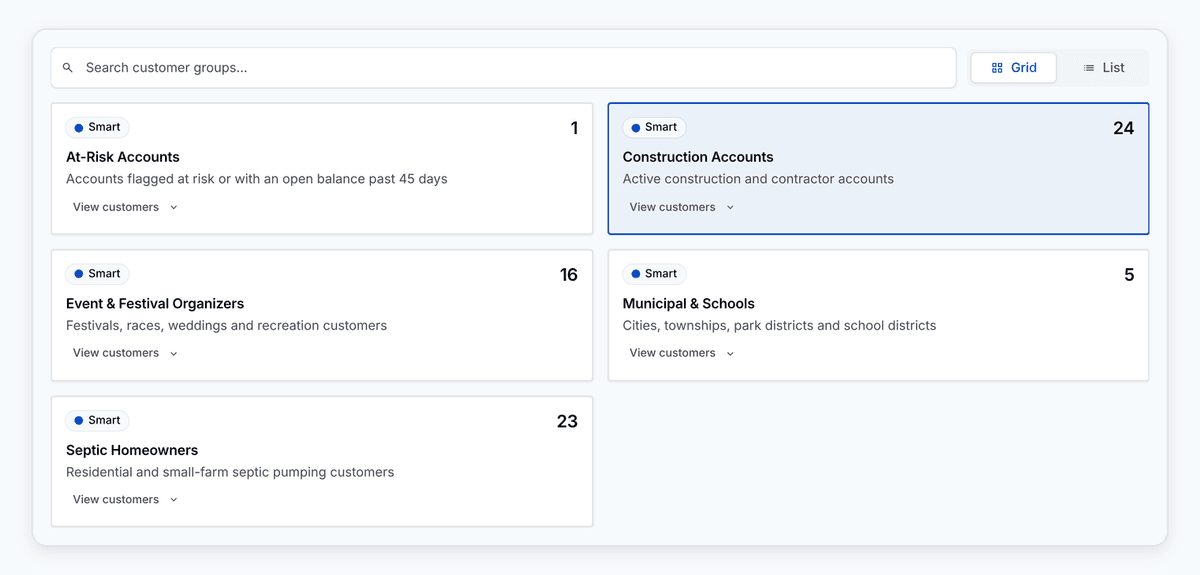The image size is (1200, 575).
Task: Expand View customers for Event & Festival Organizers
Action: click(x=125, y=353)
